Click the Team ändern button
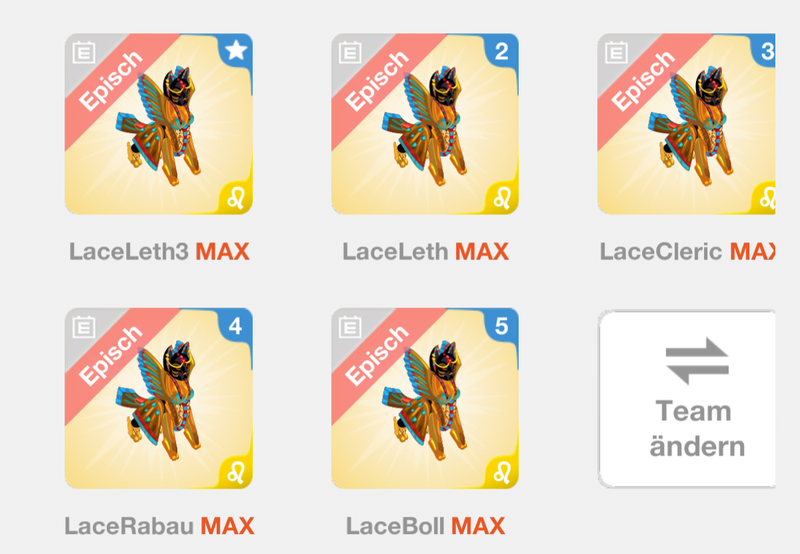 [687, 398]
